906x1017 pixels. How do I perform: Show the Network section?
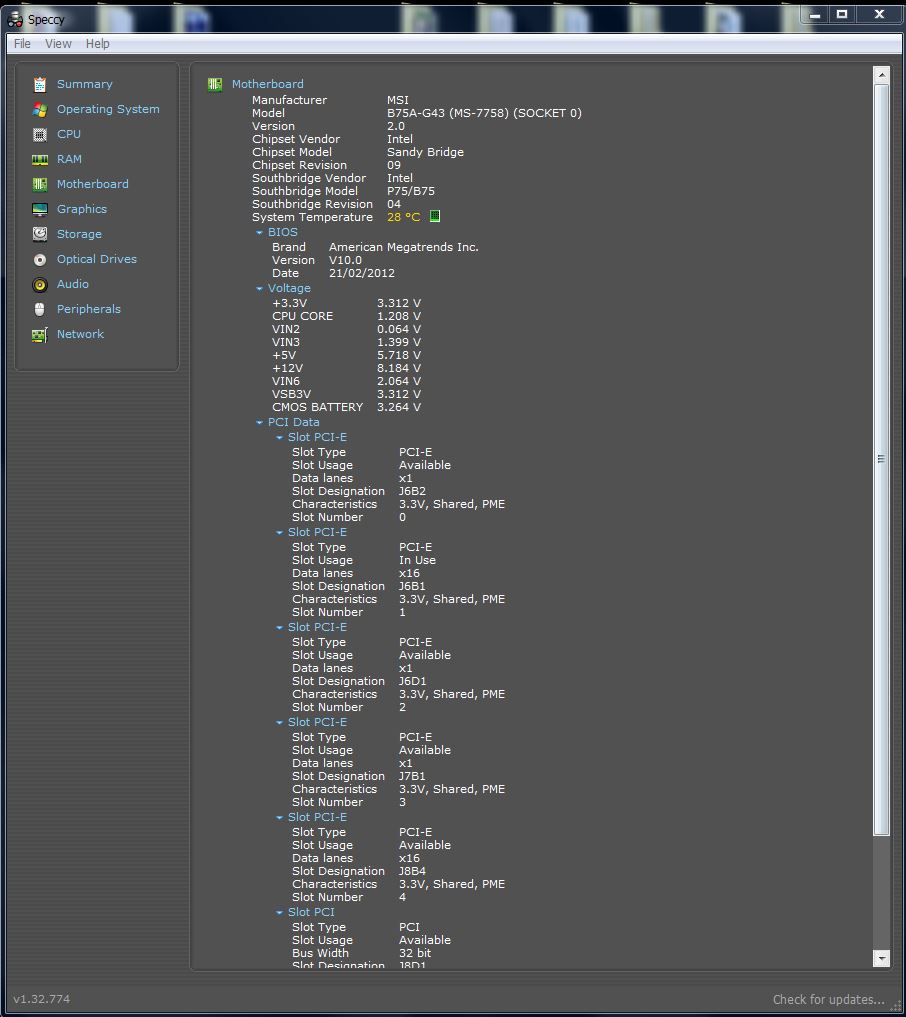coord(80,334)
